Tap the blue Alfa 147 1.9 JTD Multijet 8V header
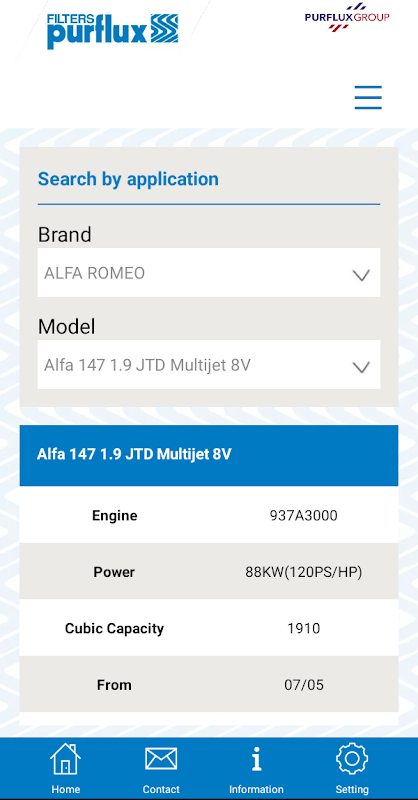 (x=209, y=455)
